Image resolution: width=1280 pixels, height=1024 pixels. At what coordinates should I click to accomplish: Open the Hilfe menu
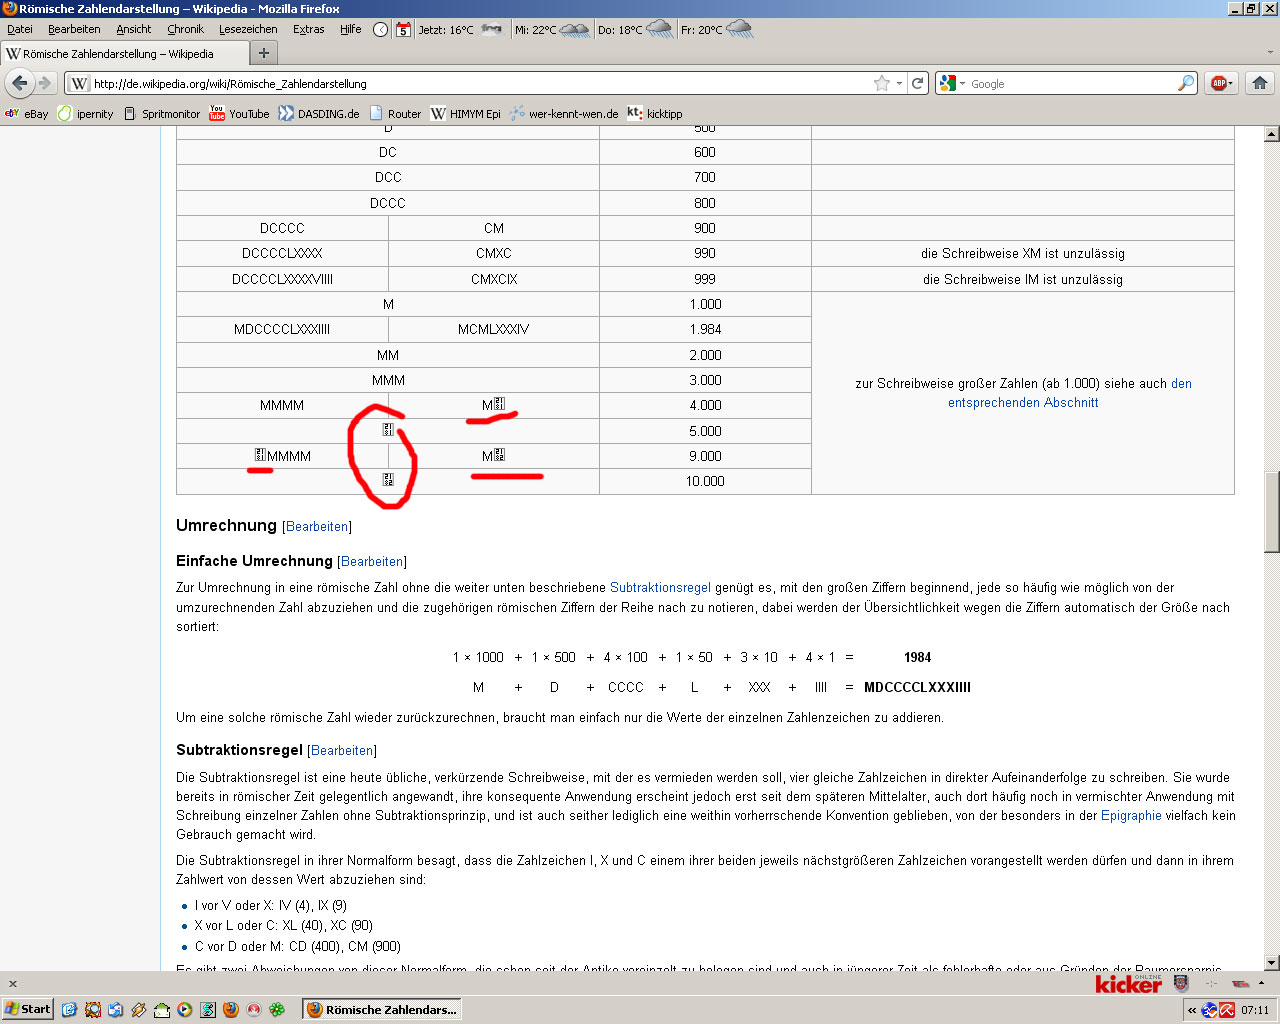click(351, 29)
